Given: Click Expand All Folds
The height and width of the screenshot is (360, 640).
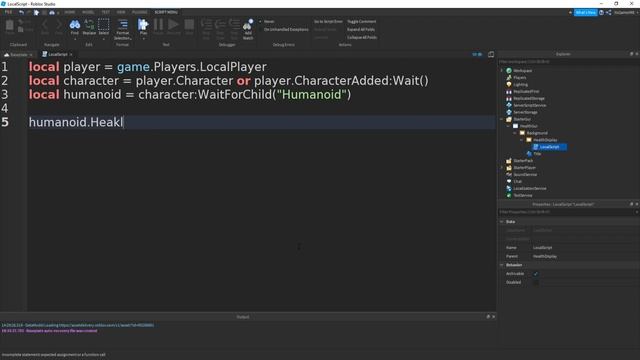Looking at the screenshot, I should (x=361, y=29).
